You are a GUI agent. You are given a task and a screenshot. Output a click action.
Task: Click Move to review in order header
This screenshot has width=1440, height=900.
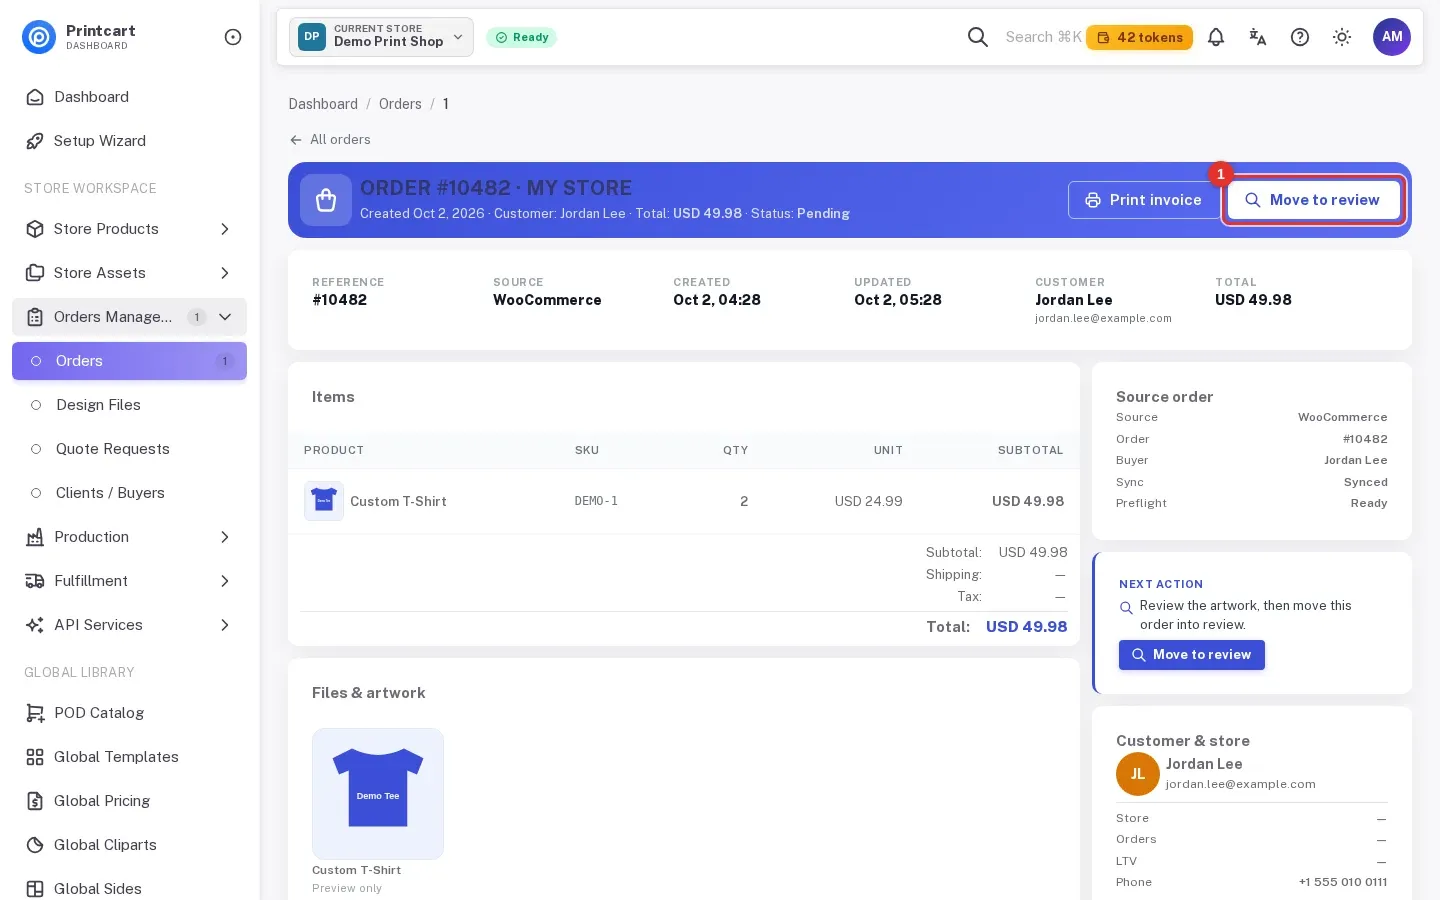(1313, 200)
